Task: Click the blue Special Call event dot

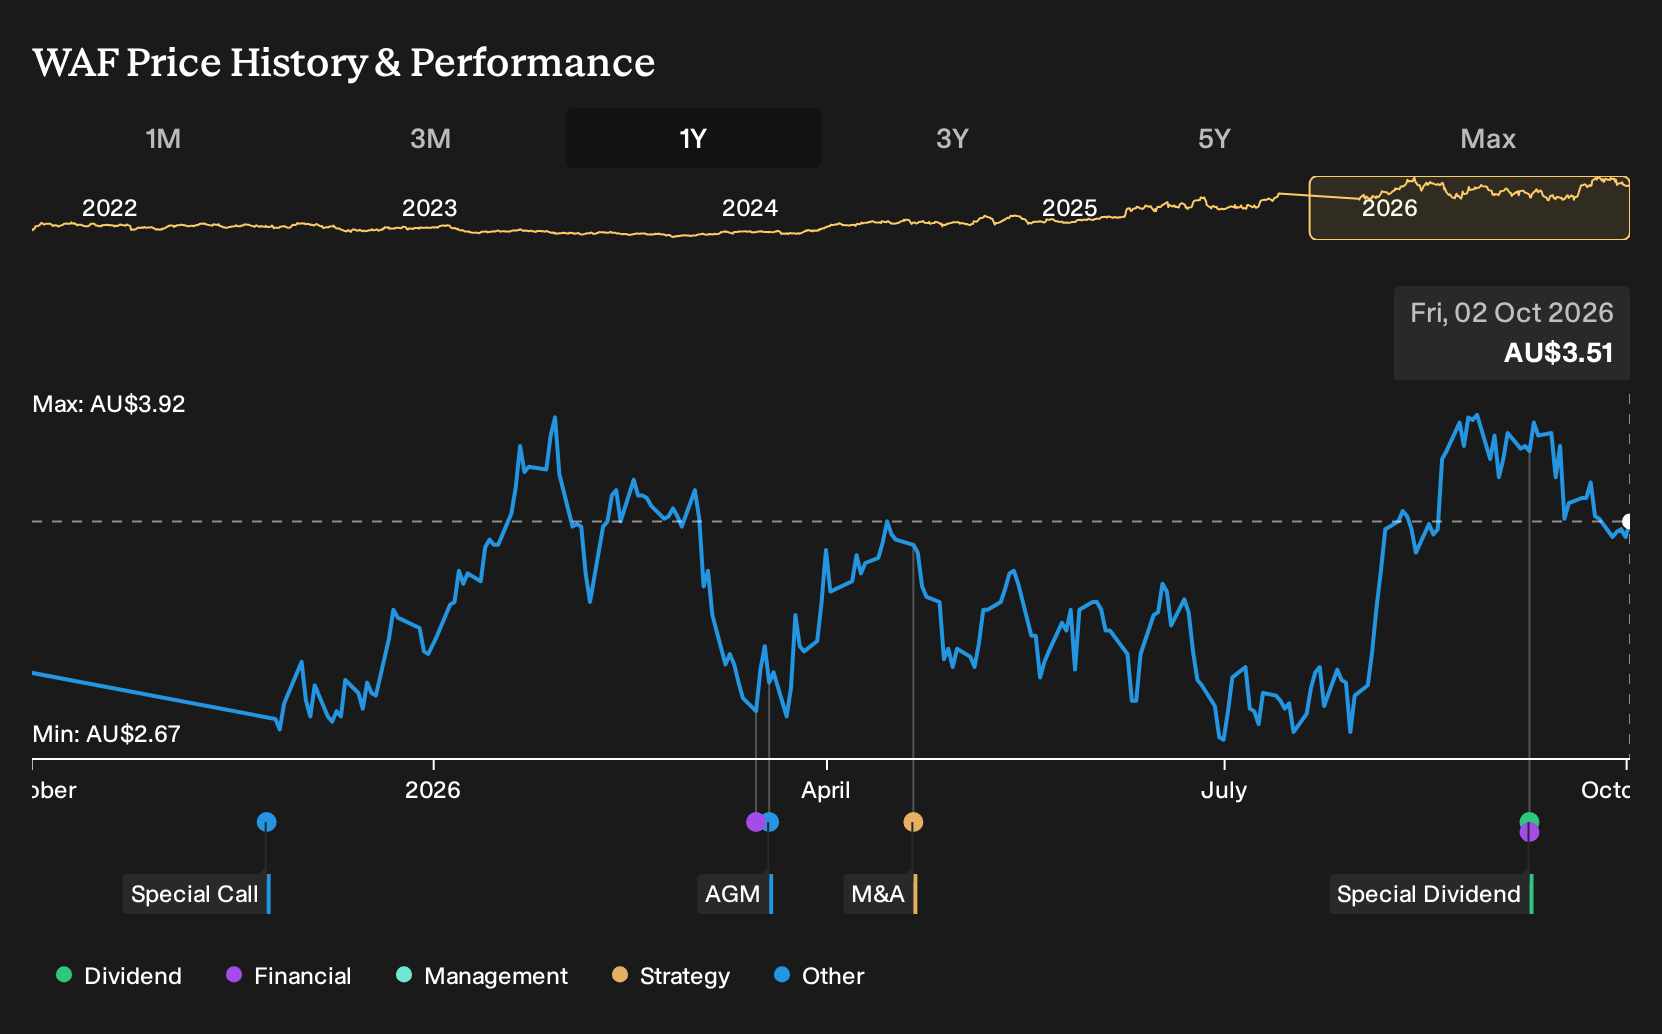Action: (x=266, y=822)
